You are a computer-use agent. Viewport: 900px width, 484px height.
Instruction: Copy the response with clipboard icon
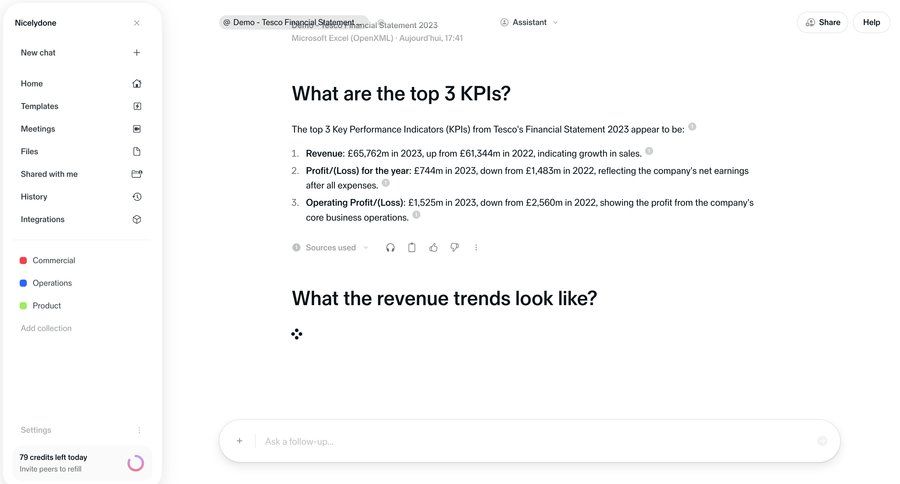click(x=412, y=247)
